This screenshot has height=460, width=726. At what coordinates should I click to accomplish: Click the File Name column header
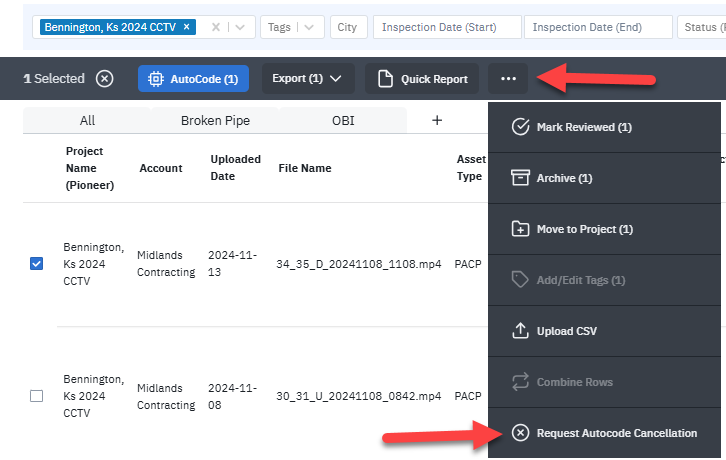pyautogui.click(x=305, y=168)
